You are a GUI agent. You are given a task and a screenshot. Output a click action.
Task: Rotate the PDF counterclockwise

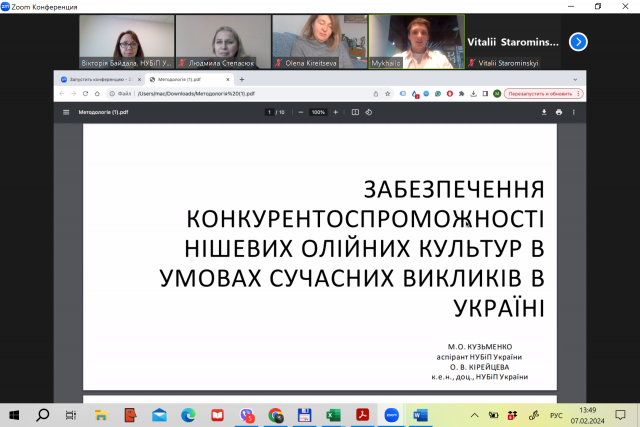369,112
